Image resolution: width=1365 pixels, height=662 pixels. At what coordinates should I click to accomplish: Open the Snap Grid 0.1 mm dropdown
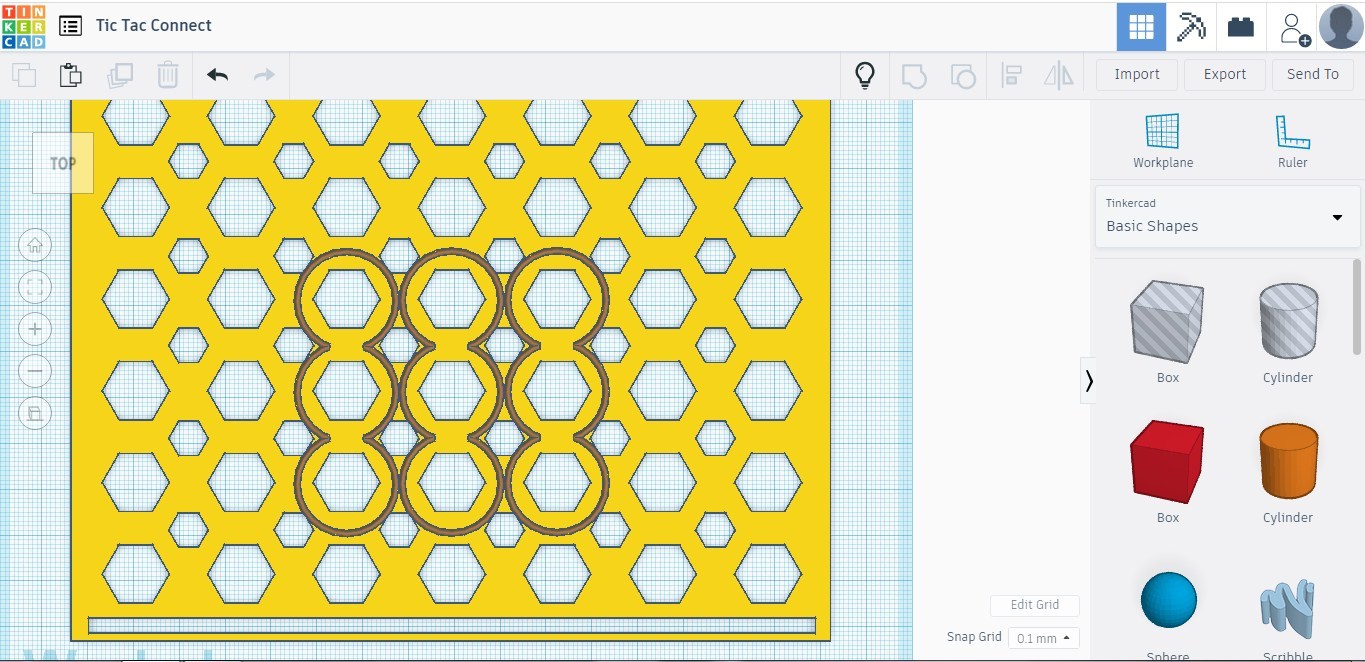tap(1043, 638)
